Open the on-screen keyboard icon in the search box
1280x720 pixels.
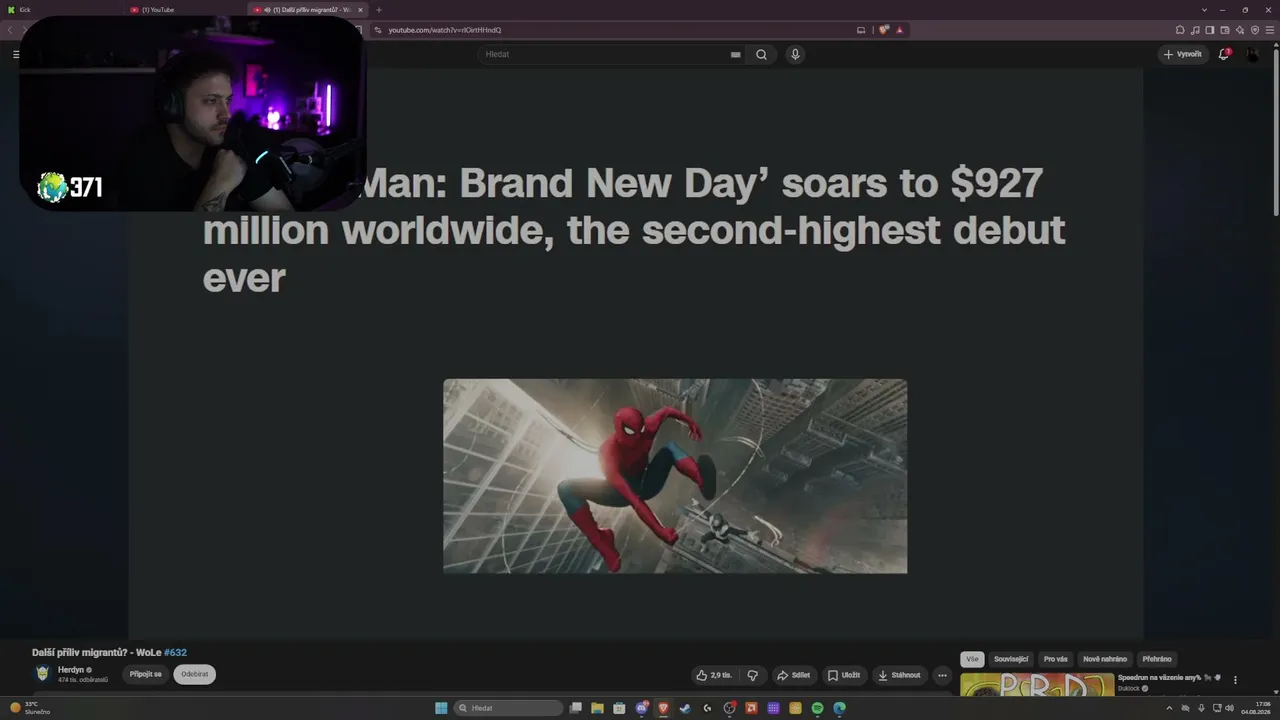pyautogui.click(x=736, y=55)
